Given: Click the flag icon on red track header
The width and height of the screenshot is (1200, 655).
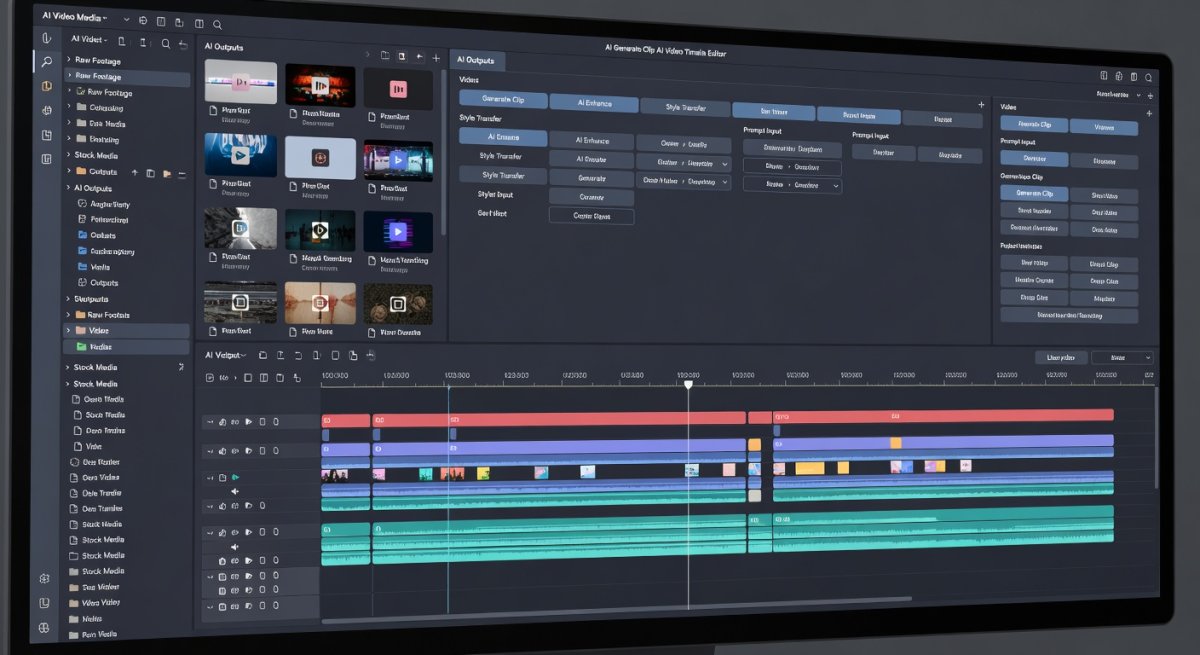Looking at the screenshot, I should tap(249, 422).
